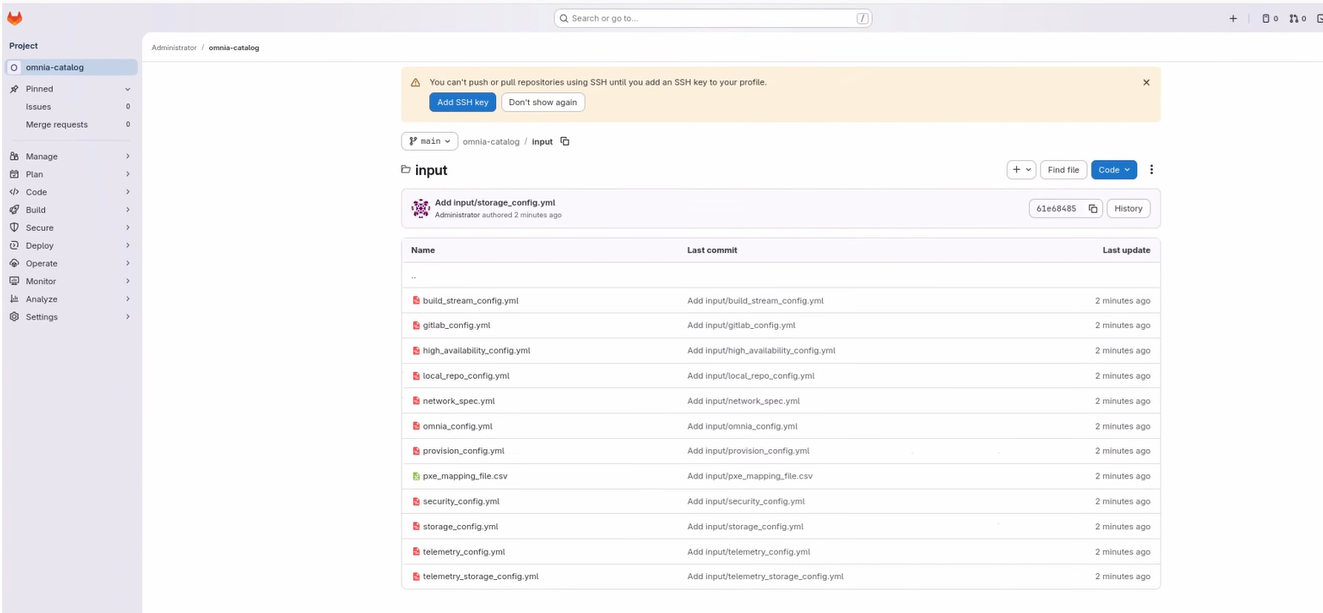Click the omnia_config.yml file icon

click(416, 426)
